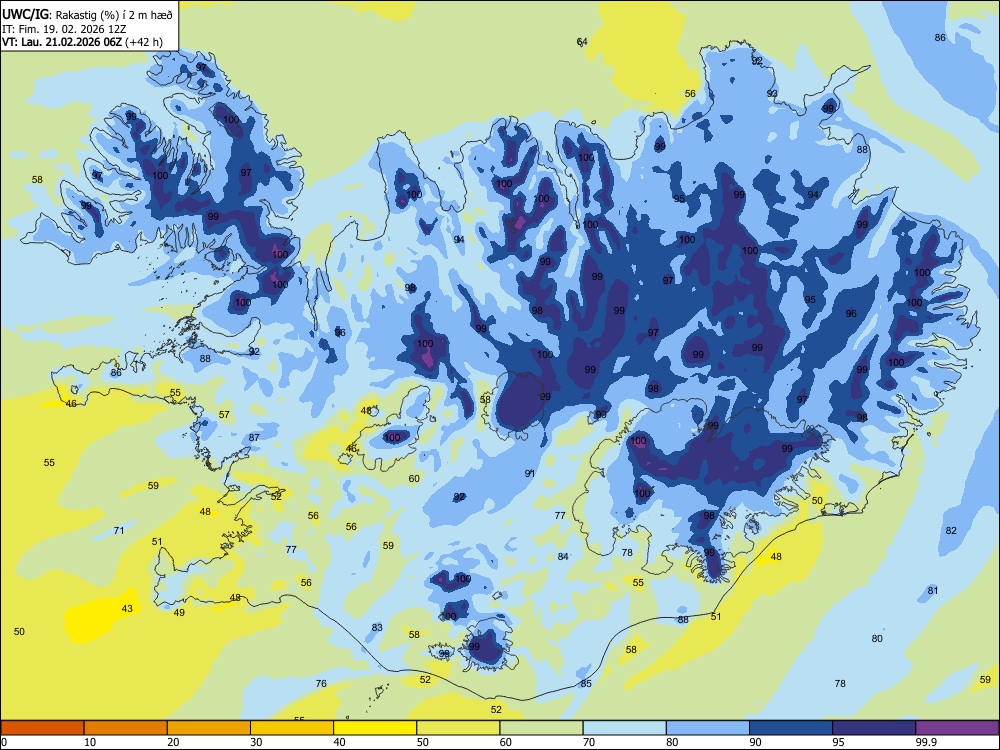This screenshot has width=1000, height=750.
Task: Select the dark blue 90–95 legend swatch
Action: pyautogui.click(x=791, y=728)
